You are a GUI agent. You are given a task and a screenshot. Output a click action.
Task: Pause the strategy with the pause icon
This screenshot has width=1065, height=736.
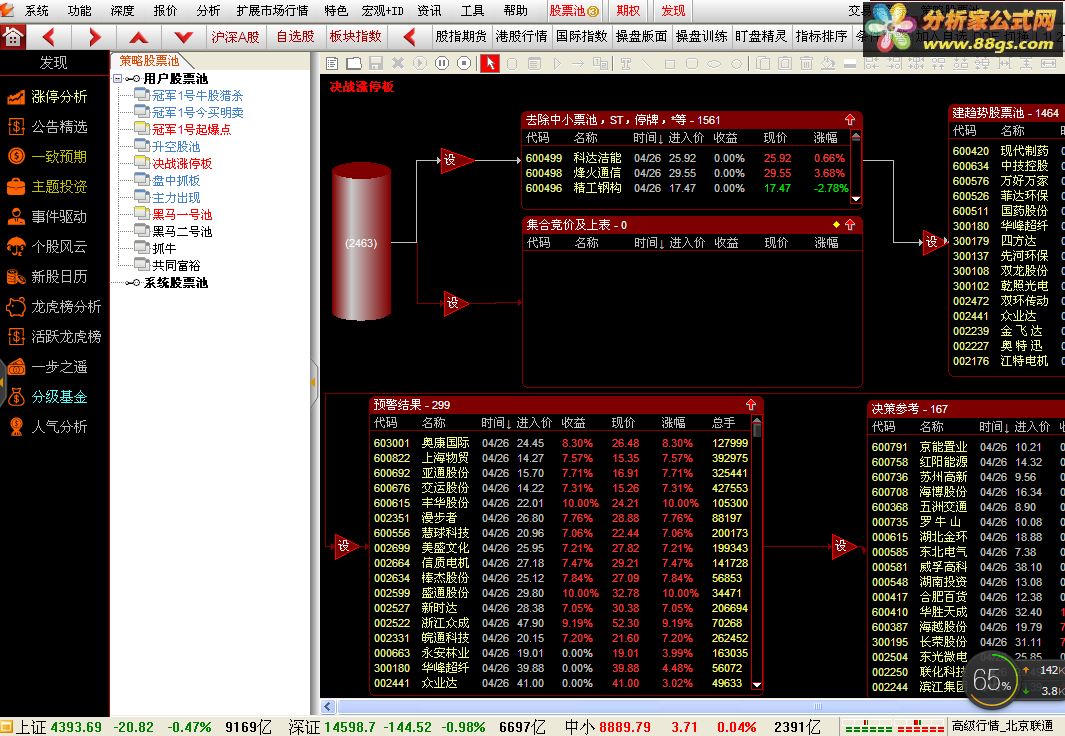[442, 63]
